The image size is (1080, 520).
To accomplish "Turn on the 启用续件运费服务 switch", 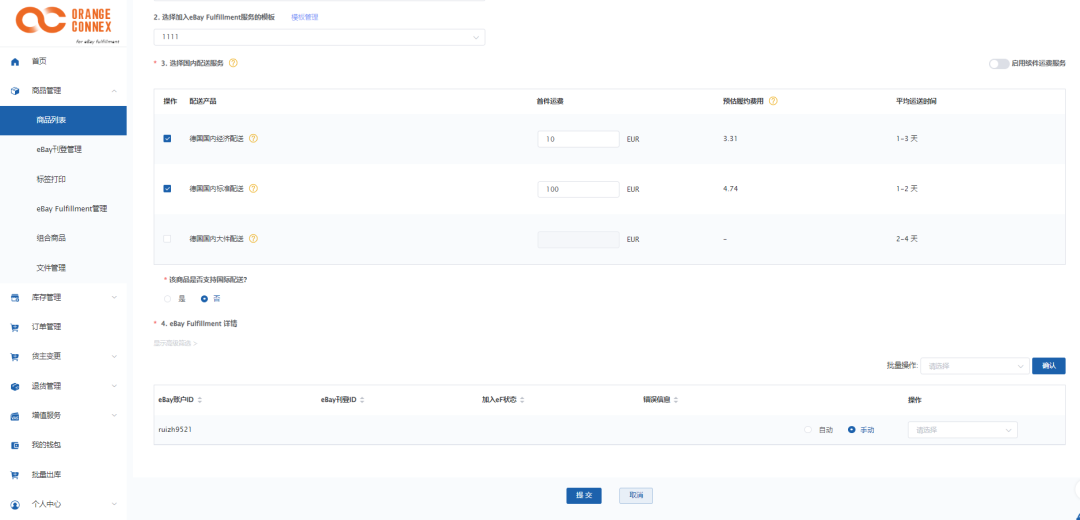I will pyautogui.click(x=998, y=63).
